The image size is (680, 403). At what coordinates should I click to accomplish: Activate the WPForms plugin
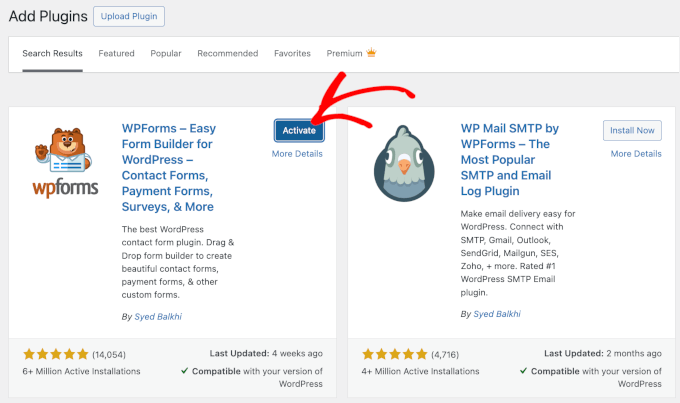click(x=298, y=130)
